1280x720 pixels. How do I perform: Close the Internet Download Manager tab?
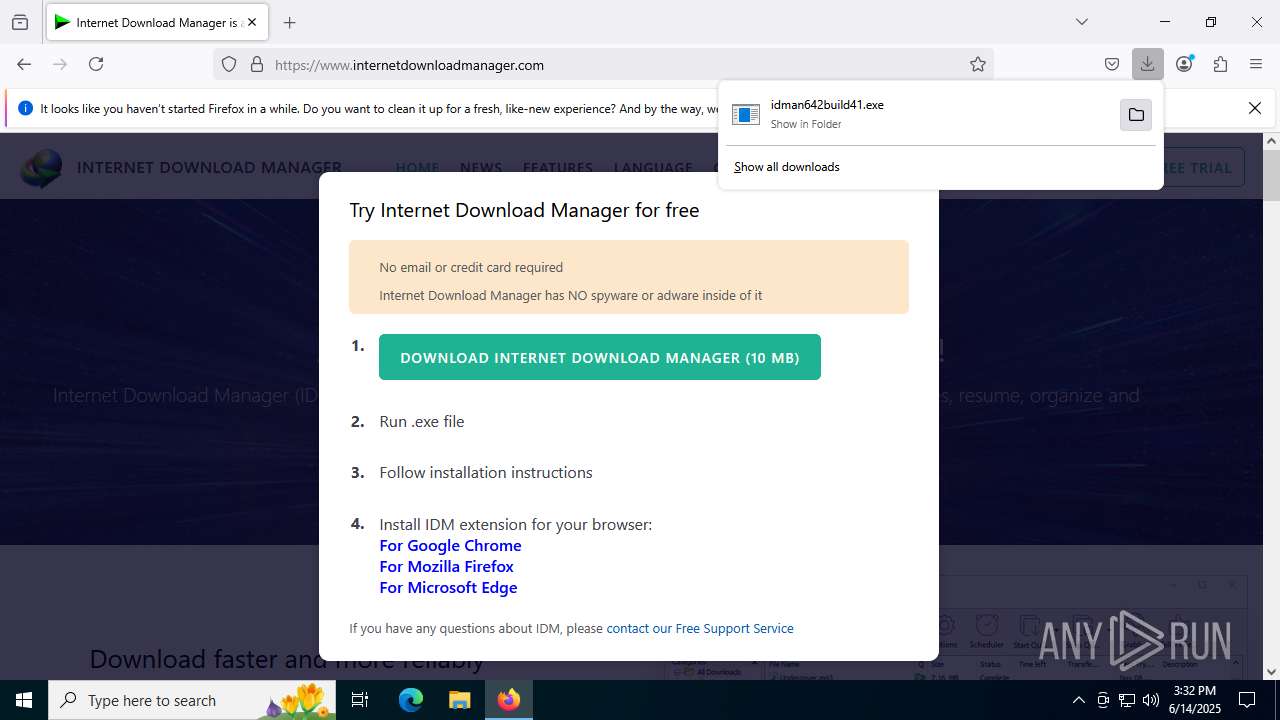(252, 22)
